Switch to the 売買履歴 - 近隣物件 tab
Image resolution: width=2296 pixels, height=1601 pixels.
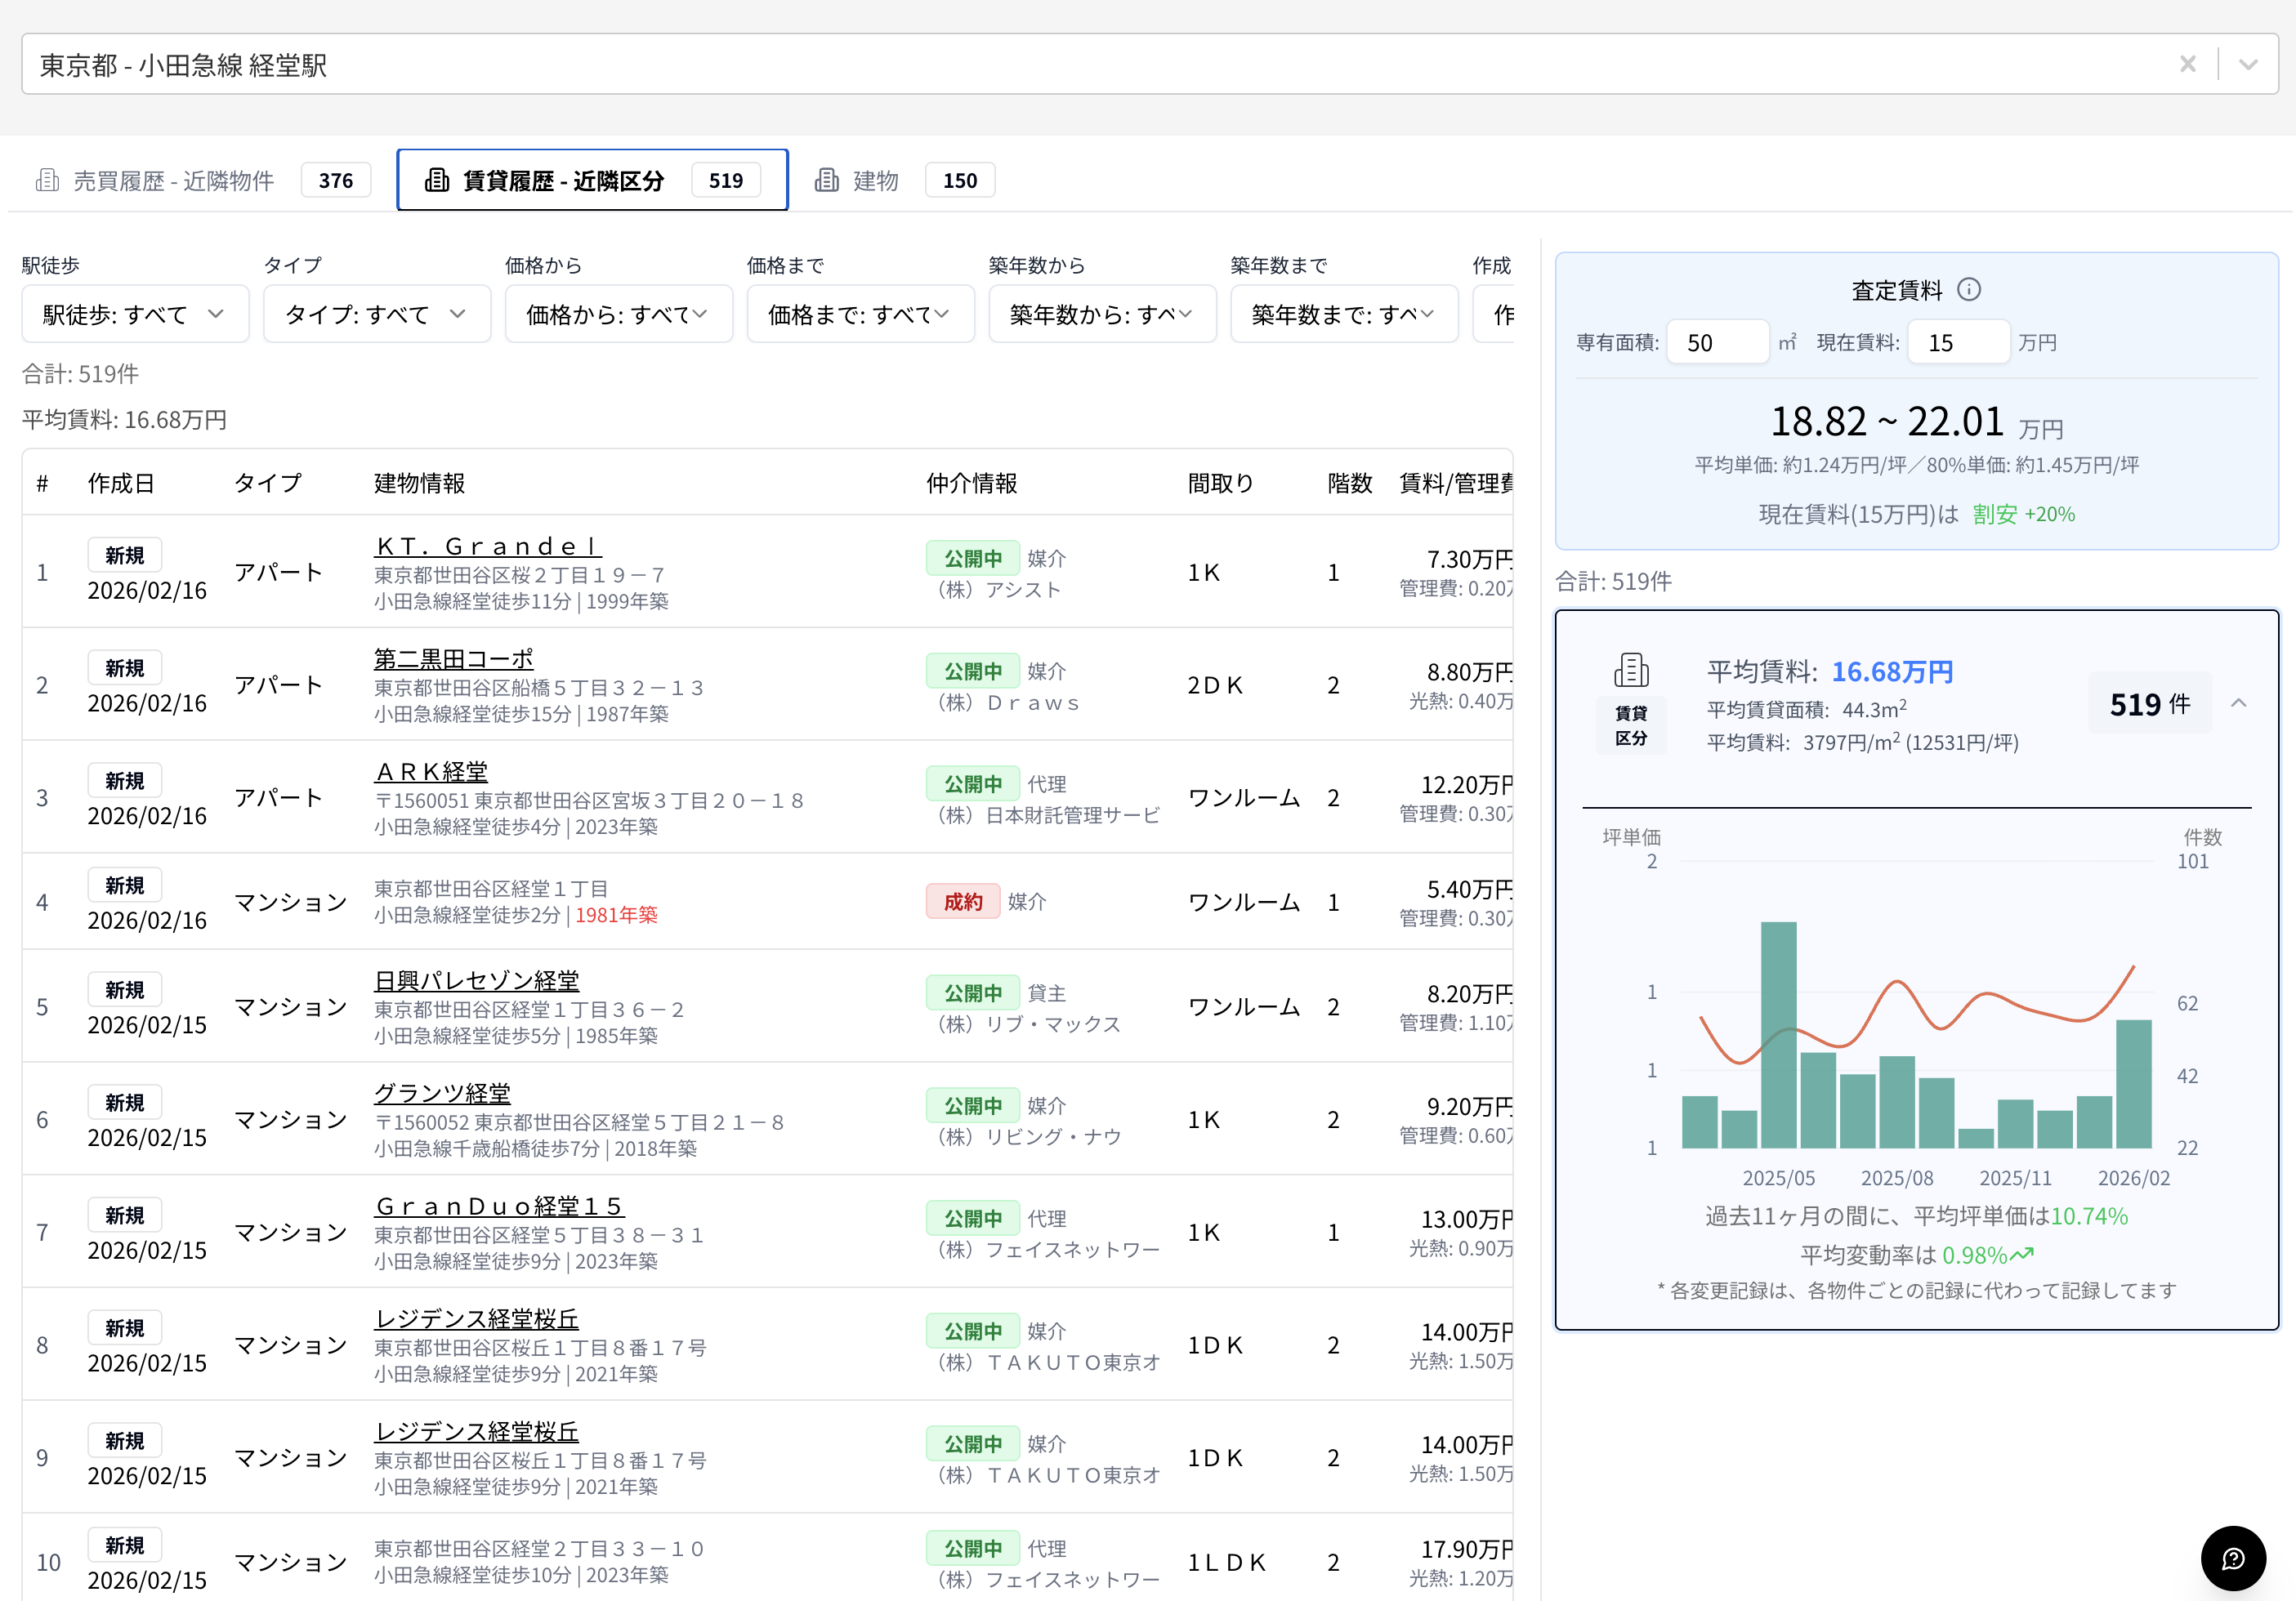(175, 180)
